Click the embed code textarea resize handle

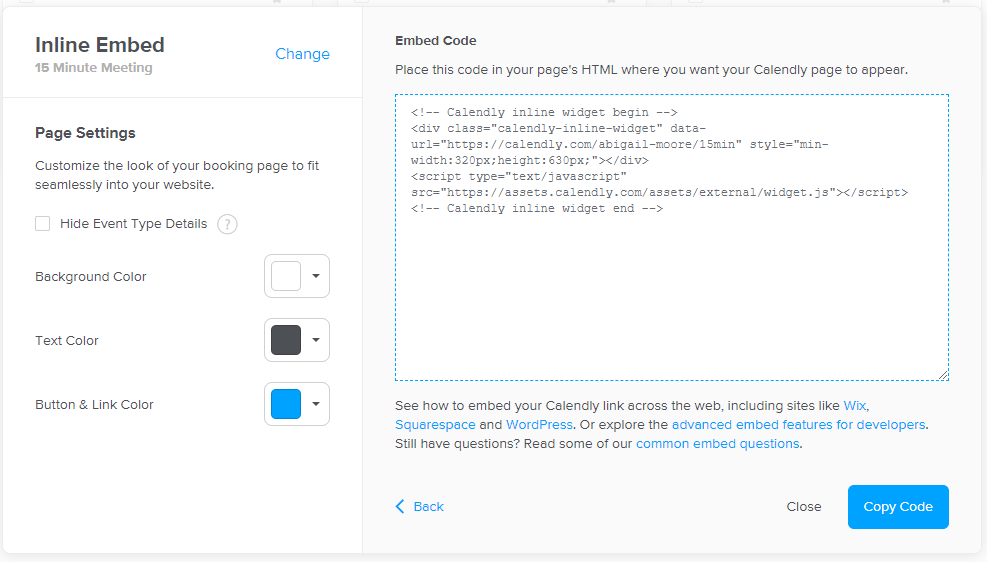943,375
